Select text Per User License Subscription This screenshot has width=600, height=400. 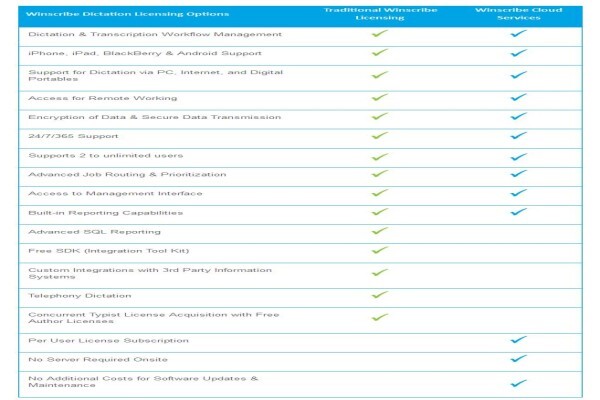[x=109, y=341]
